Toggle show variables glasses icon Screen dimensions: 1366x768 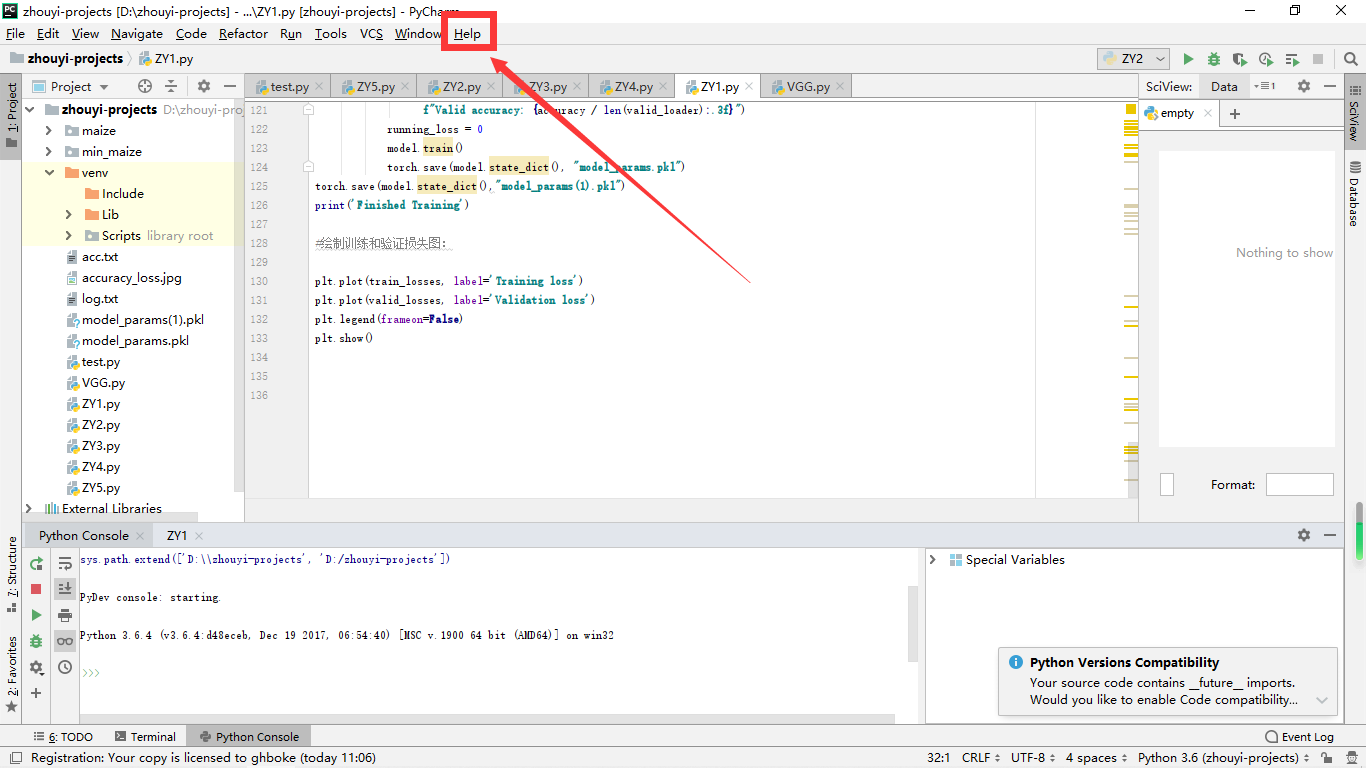point(65,641)
